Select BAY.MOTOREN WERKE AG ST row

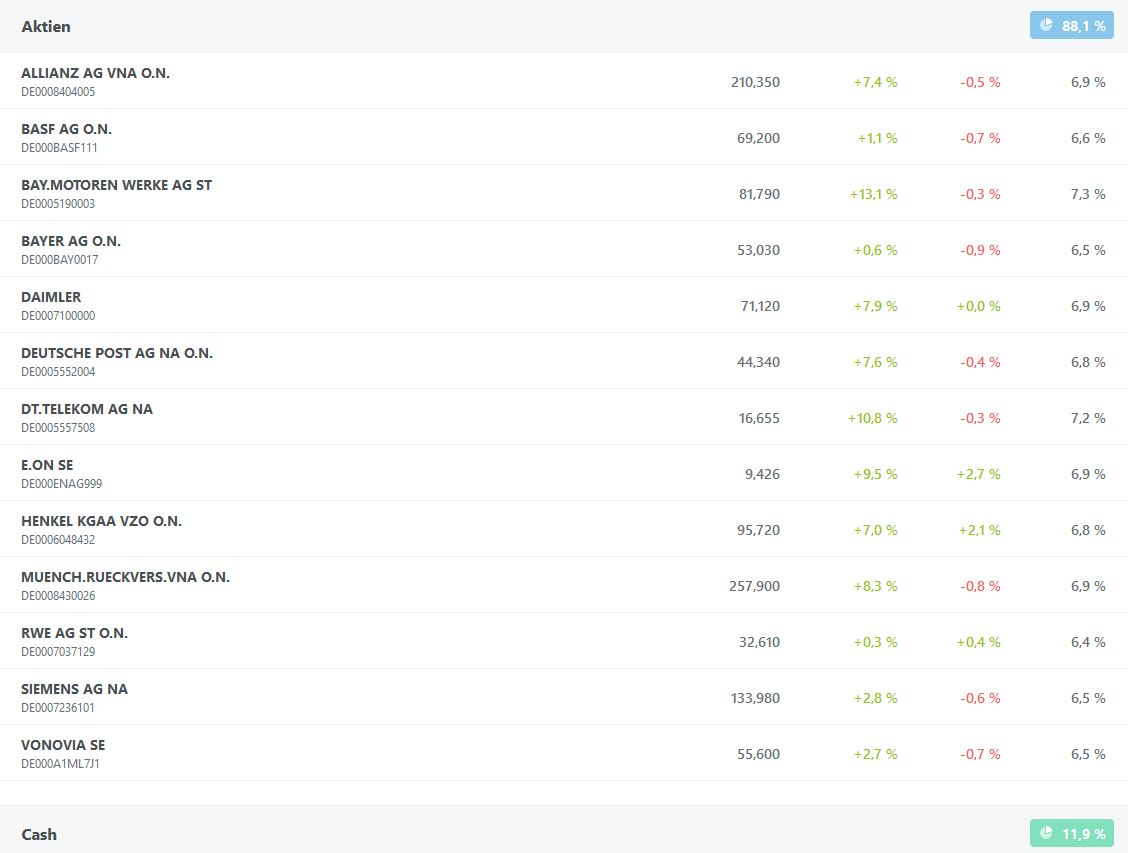116,185
